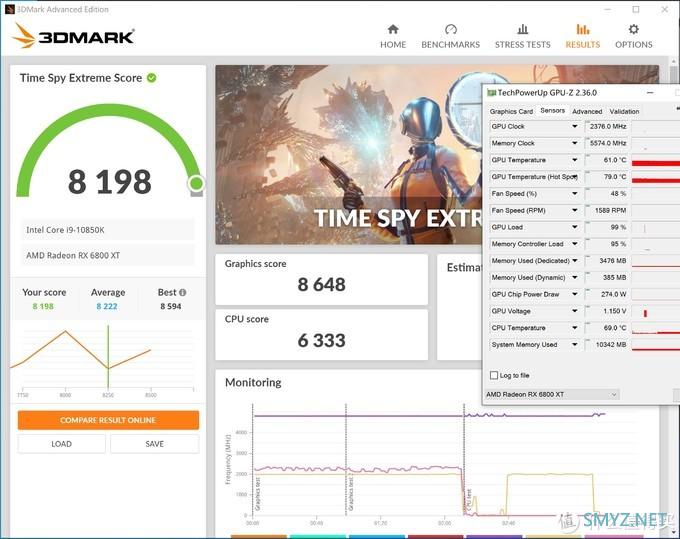
Task: Open Memory Used (Dynamic) dropdown
Action: (x=575, y=278)
